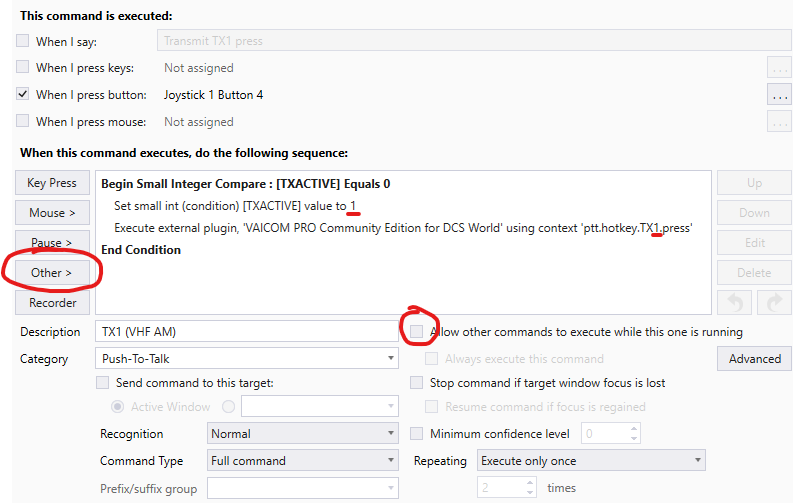Open the Other > actions menu

click(x=52, y=272)
